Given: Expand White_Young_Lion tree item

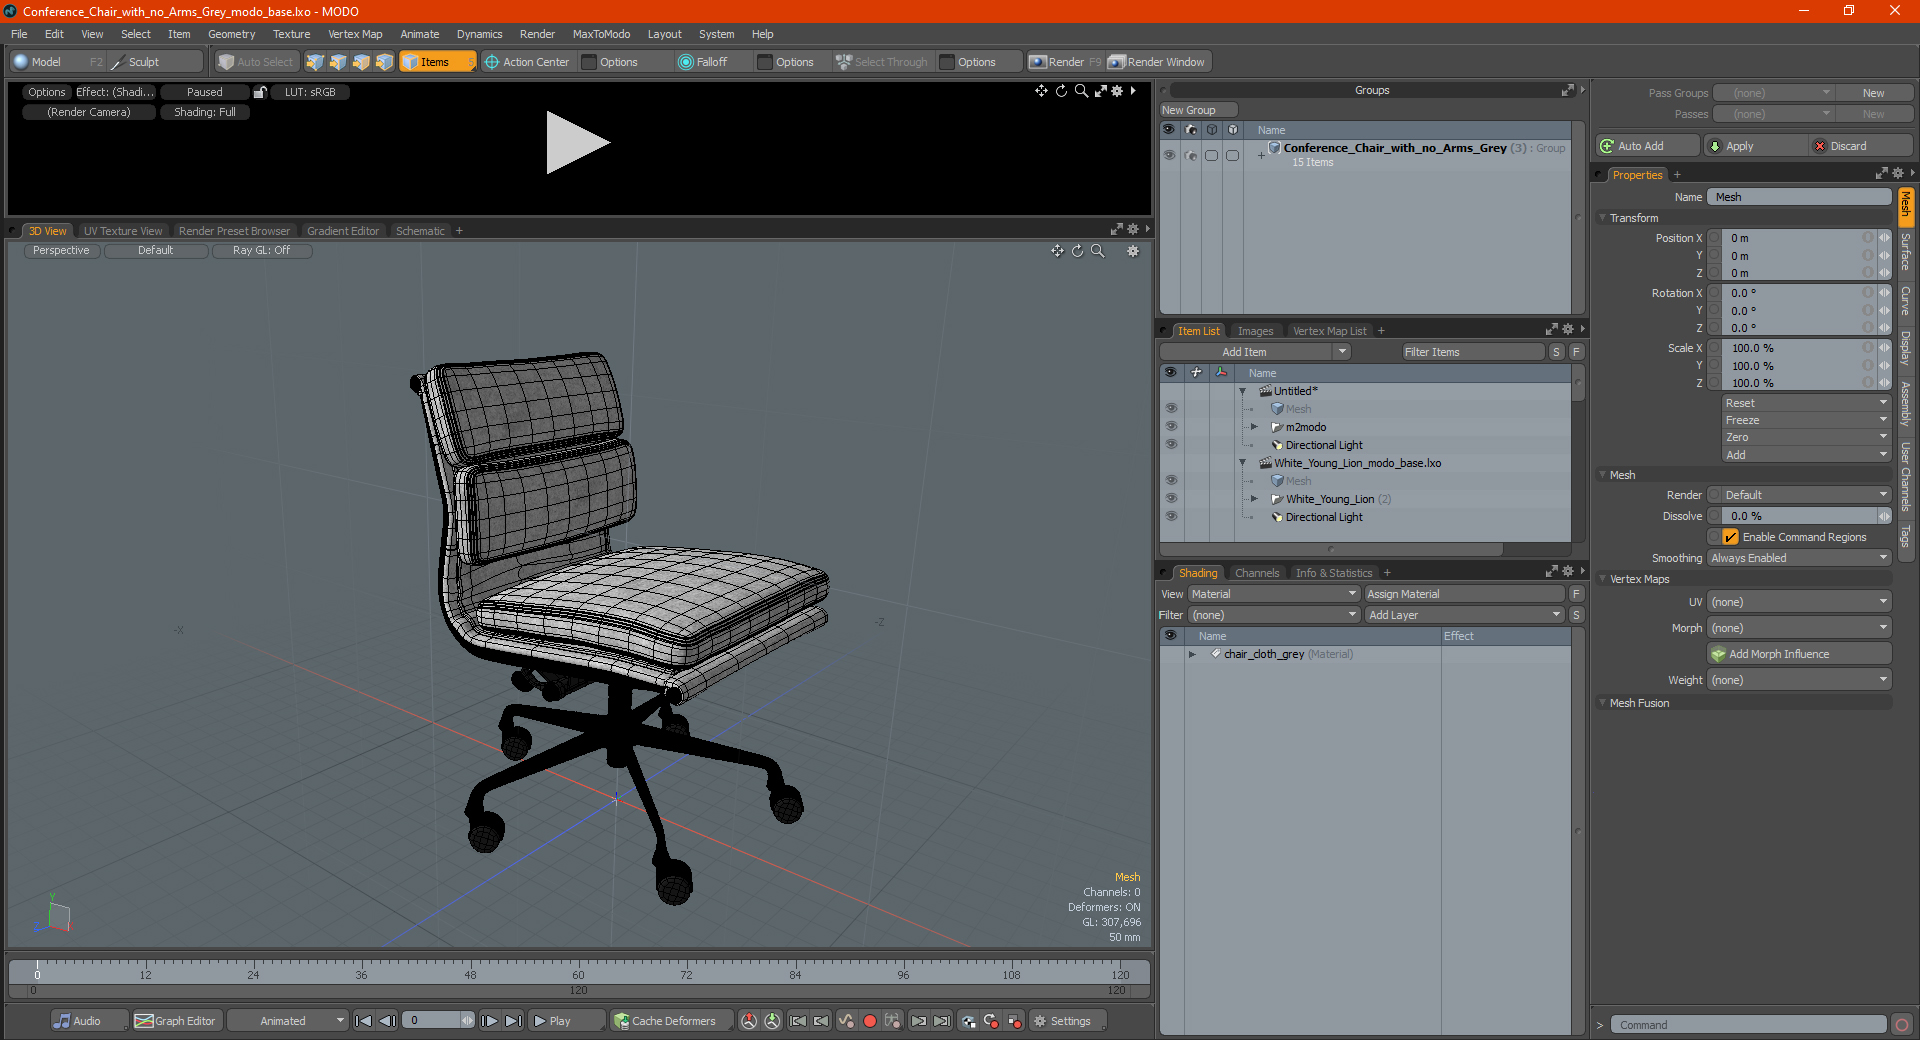Looking at the screenshot, I should (1254, 499).
